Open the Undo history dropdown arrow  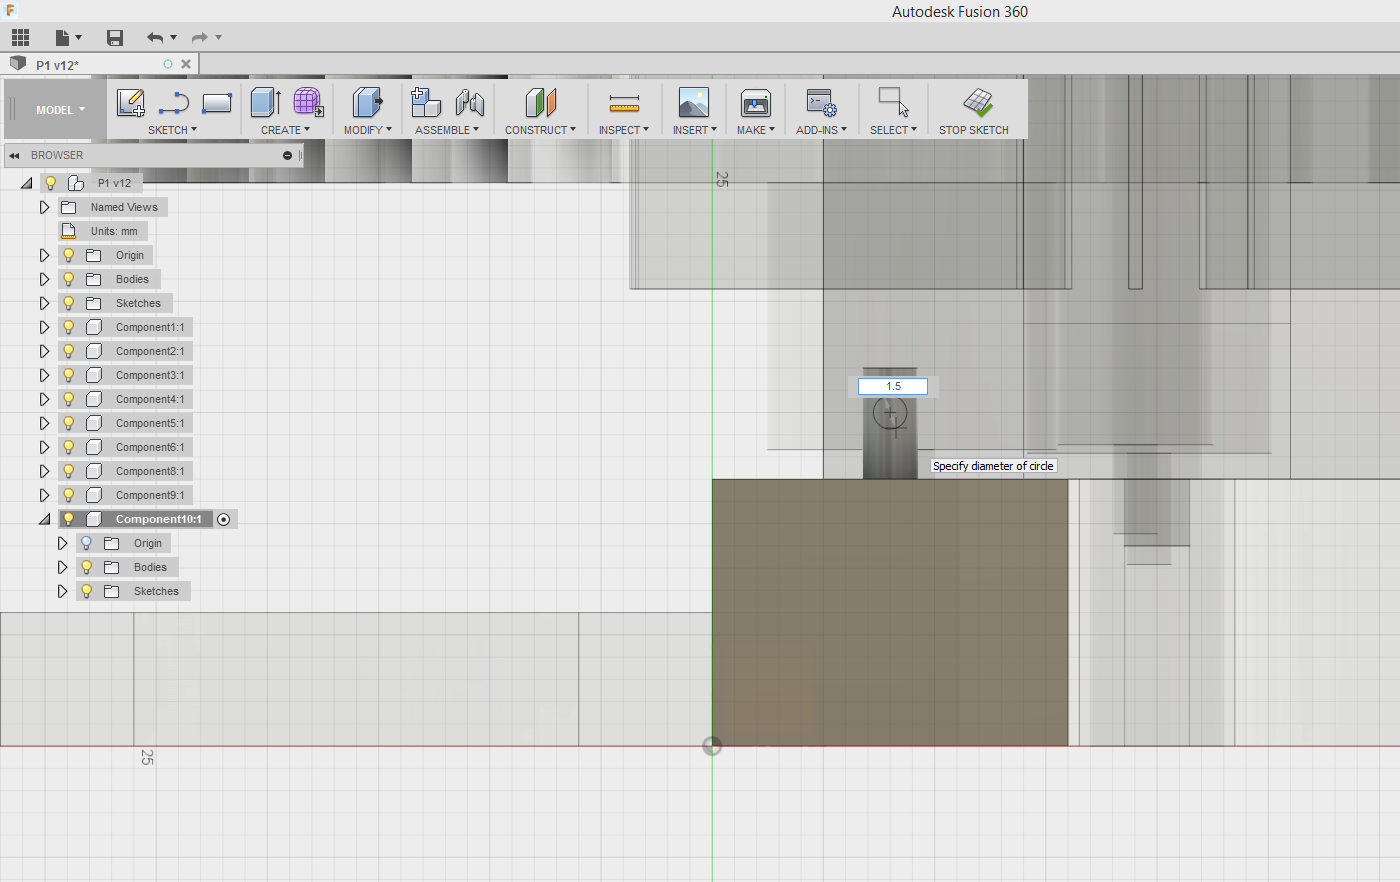(174, 38)
